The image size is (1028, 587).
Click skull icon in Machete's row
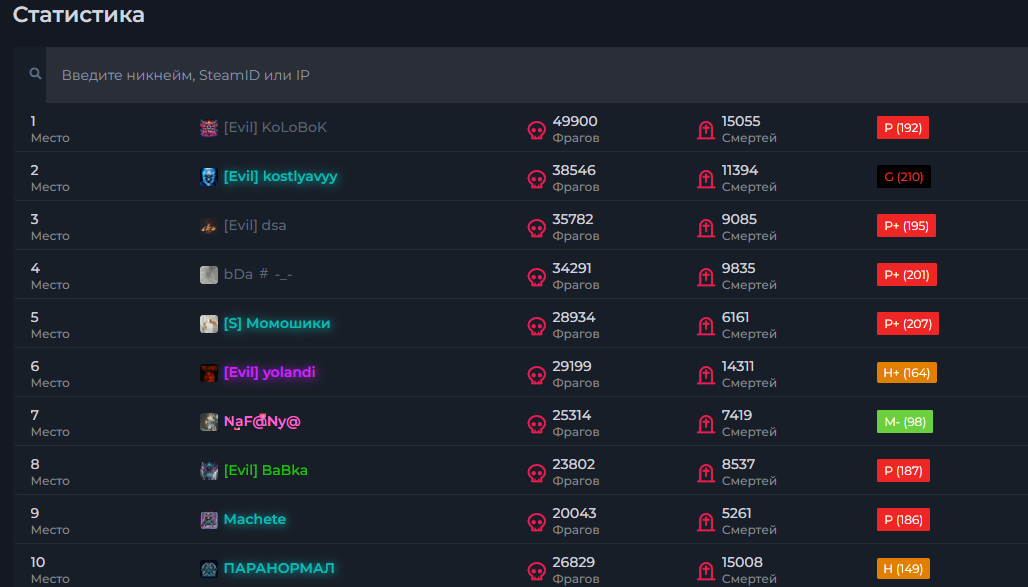pos(537,522)
